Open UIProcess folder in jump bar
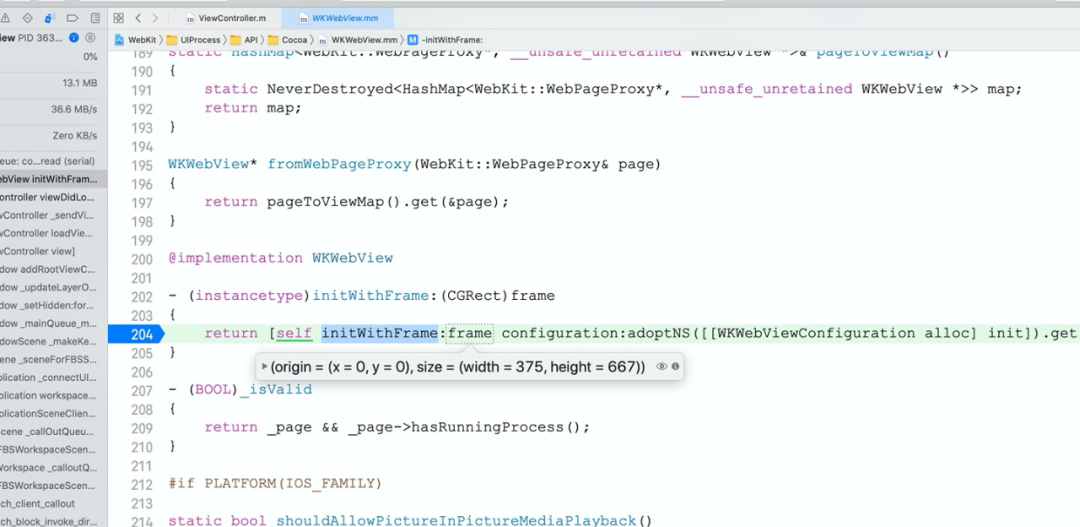 click(194, 40)
